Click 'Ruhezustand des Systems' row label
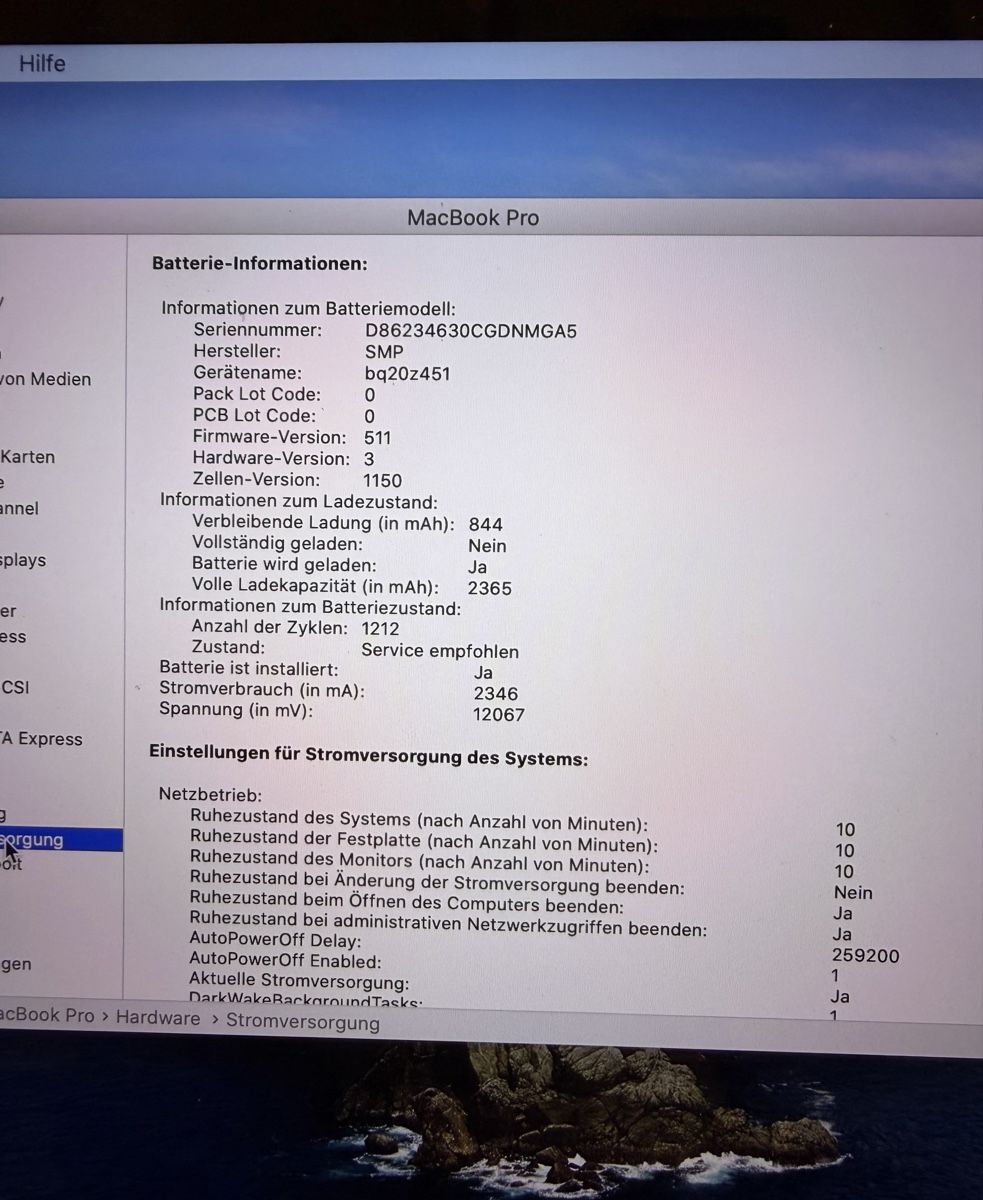This screenshot has height=1200, width=983. pos(419,821)
